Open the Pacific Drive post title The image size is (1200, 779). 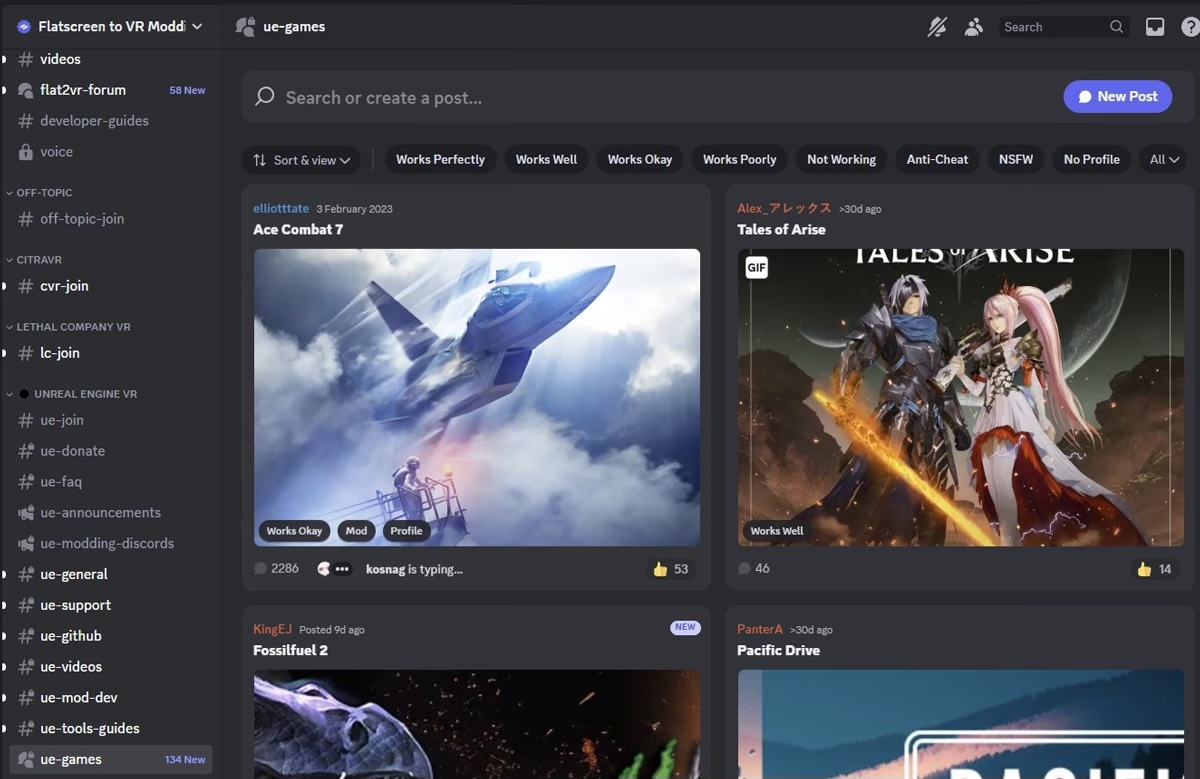tap(778, 651)
